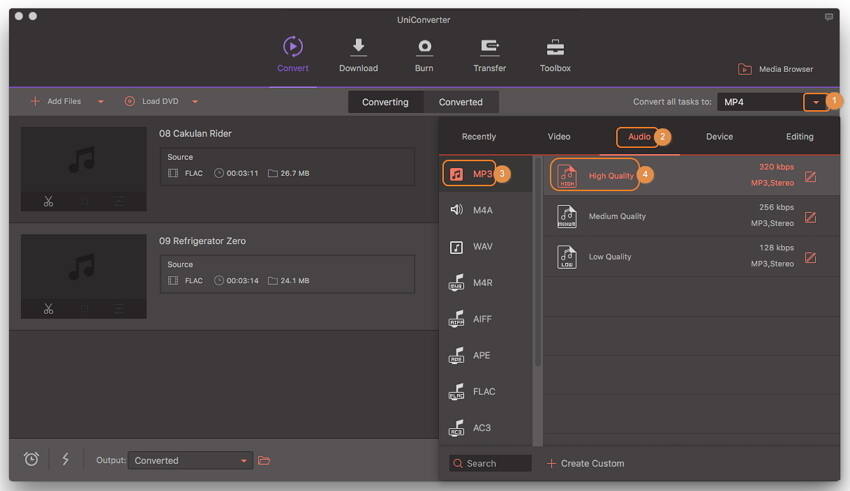Open the trim scissors for 09 Refrigerator Zero
Viewport: 850px width, 491px height.
(48, 309)
